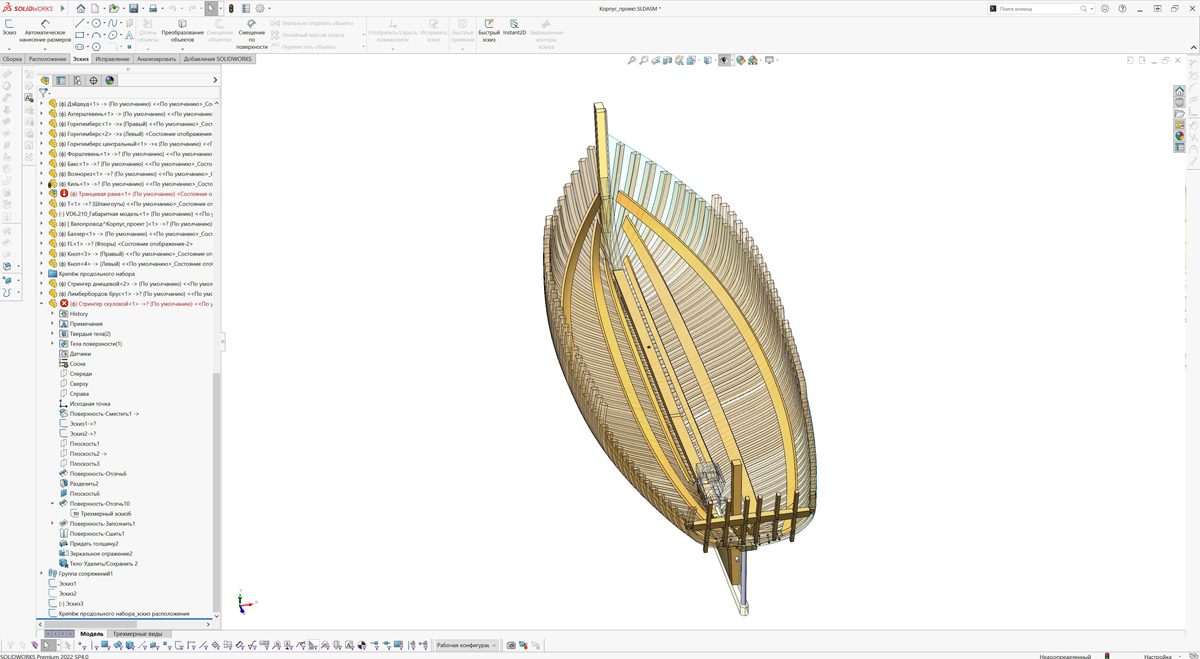The height and width of the screenshot is (659, 1200).
Task: Open the Трехмерные виды bottom tab
Action: (x=137, y=634)
